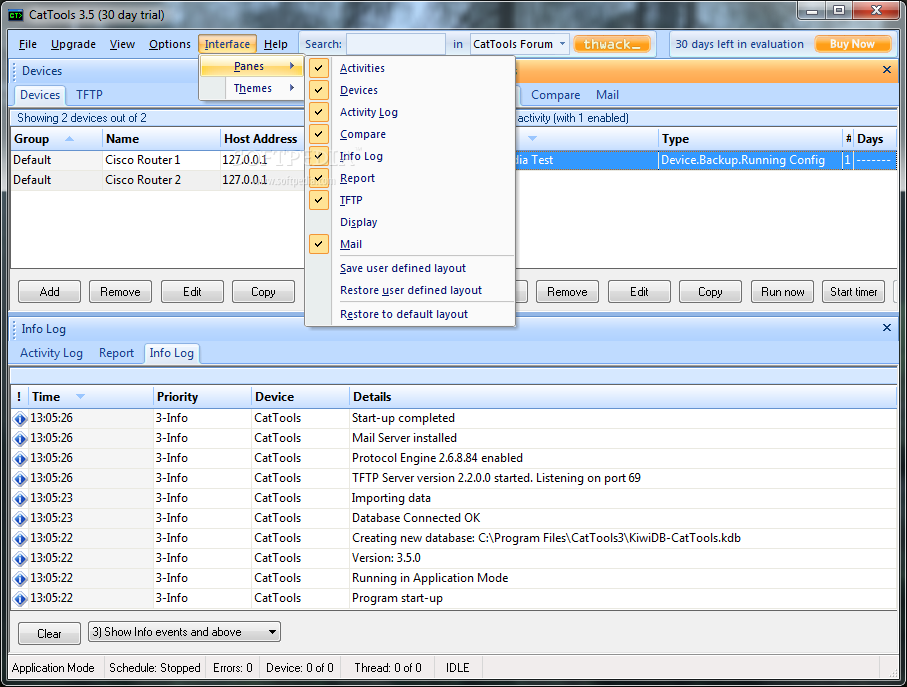Click the Run now button
Screen dimensions: 907x687
coord(783,292)
